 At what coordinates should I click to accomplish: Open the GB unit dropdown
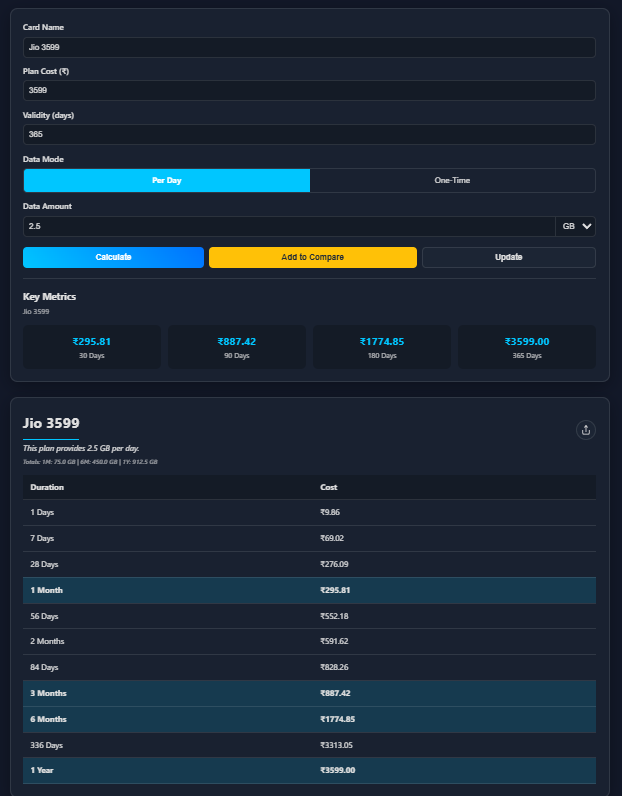click(575, 226)
